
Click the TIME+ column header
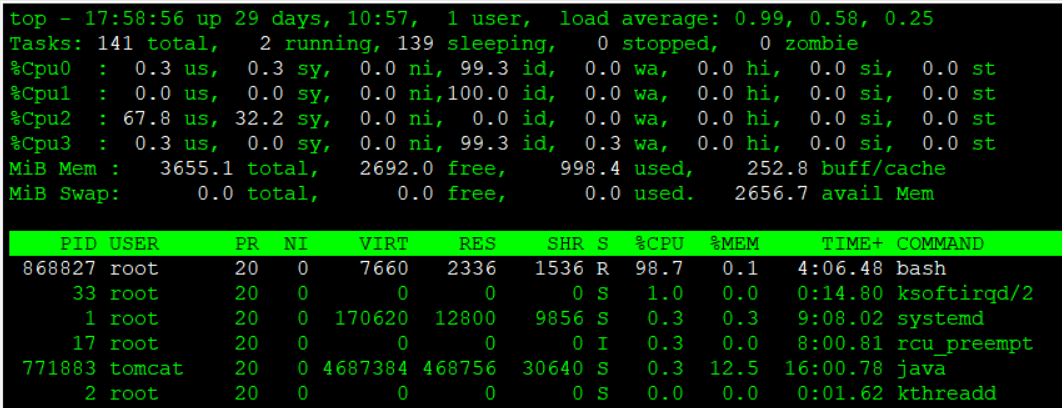[853, 243]
